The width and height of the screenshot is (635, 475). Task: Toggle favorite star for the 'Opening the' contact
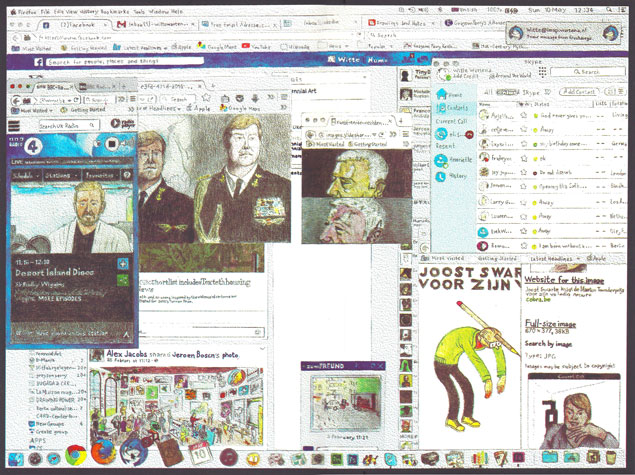click(524, 187)
